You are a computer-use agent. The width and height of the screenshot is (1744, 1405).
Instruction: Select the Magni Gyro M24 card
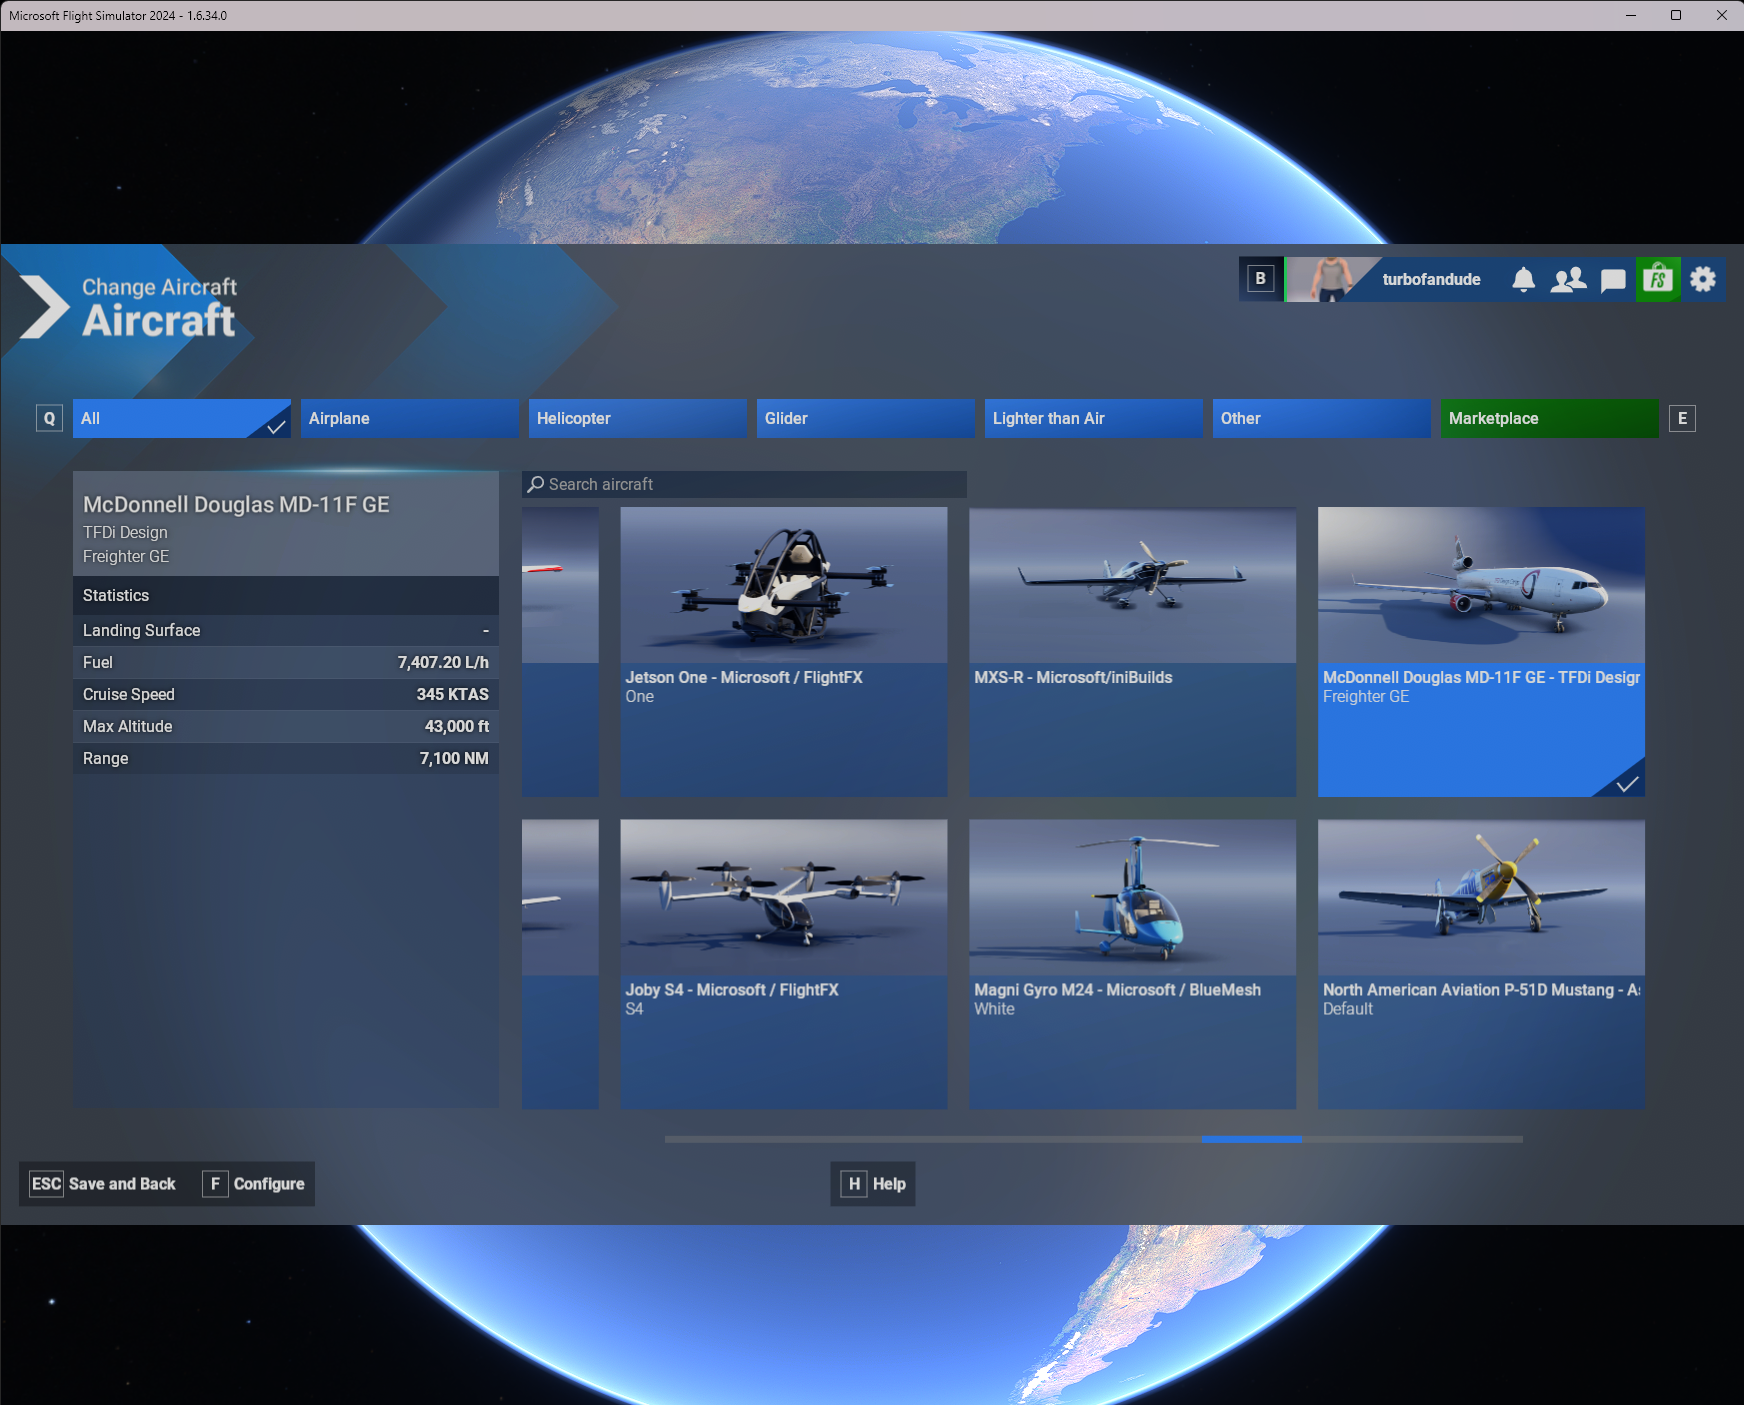[x=1133, y=964]
